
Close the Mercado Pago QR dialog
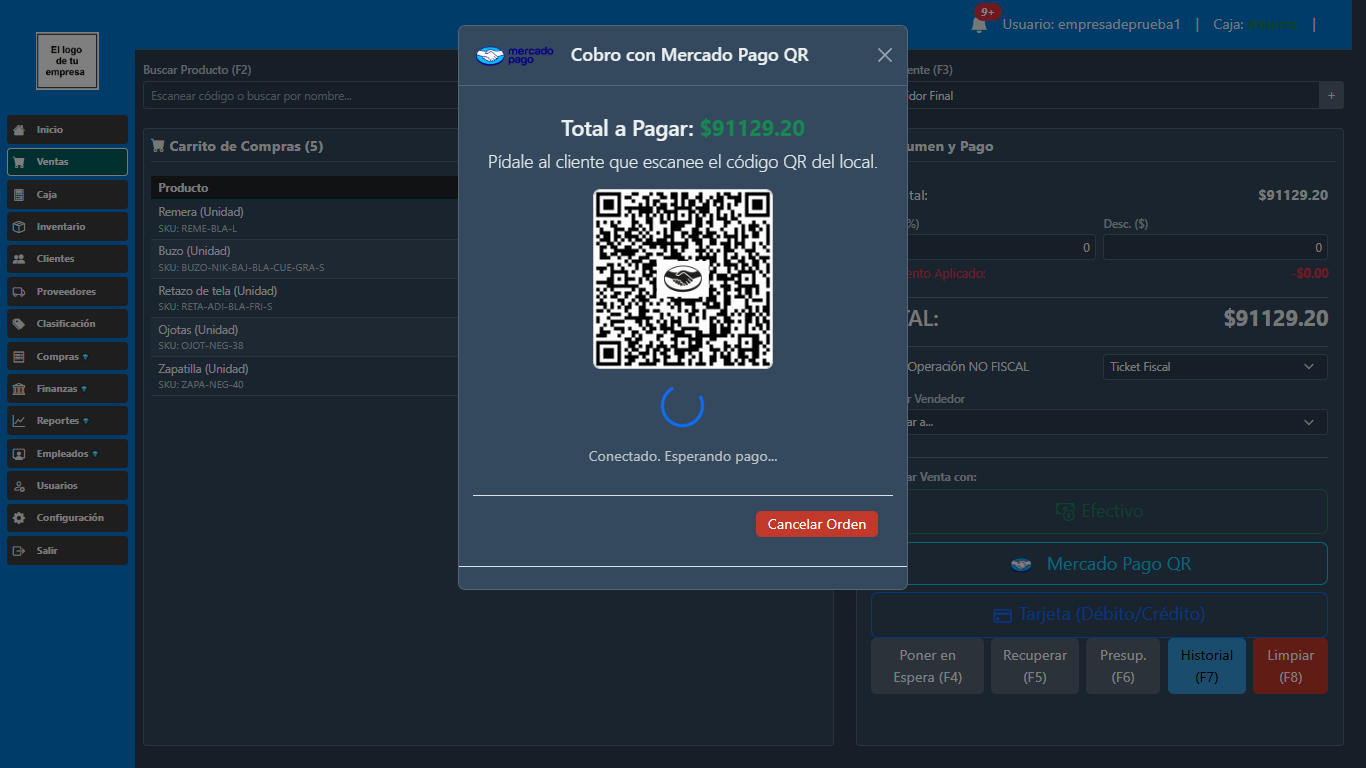[x=884, y=55]
